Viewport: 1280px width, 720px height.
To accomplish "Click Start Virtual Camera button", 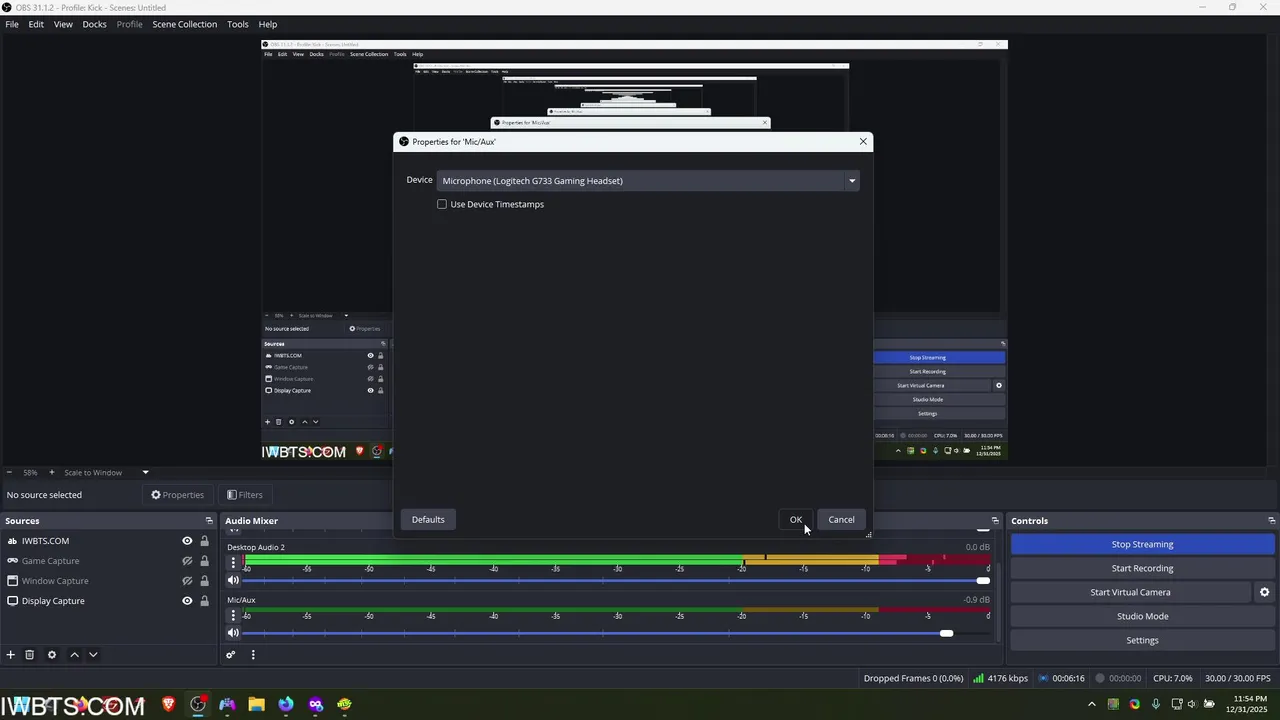I will click(1130, 592).
